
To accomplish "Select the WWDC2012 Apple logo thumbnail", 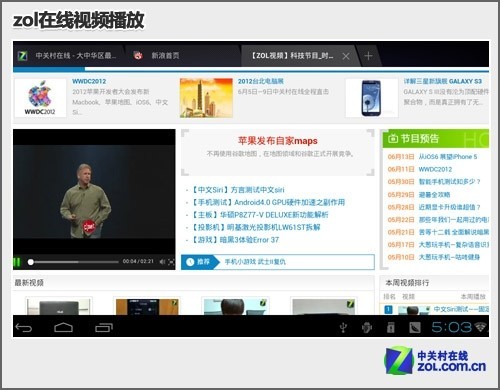I will 40,98.
